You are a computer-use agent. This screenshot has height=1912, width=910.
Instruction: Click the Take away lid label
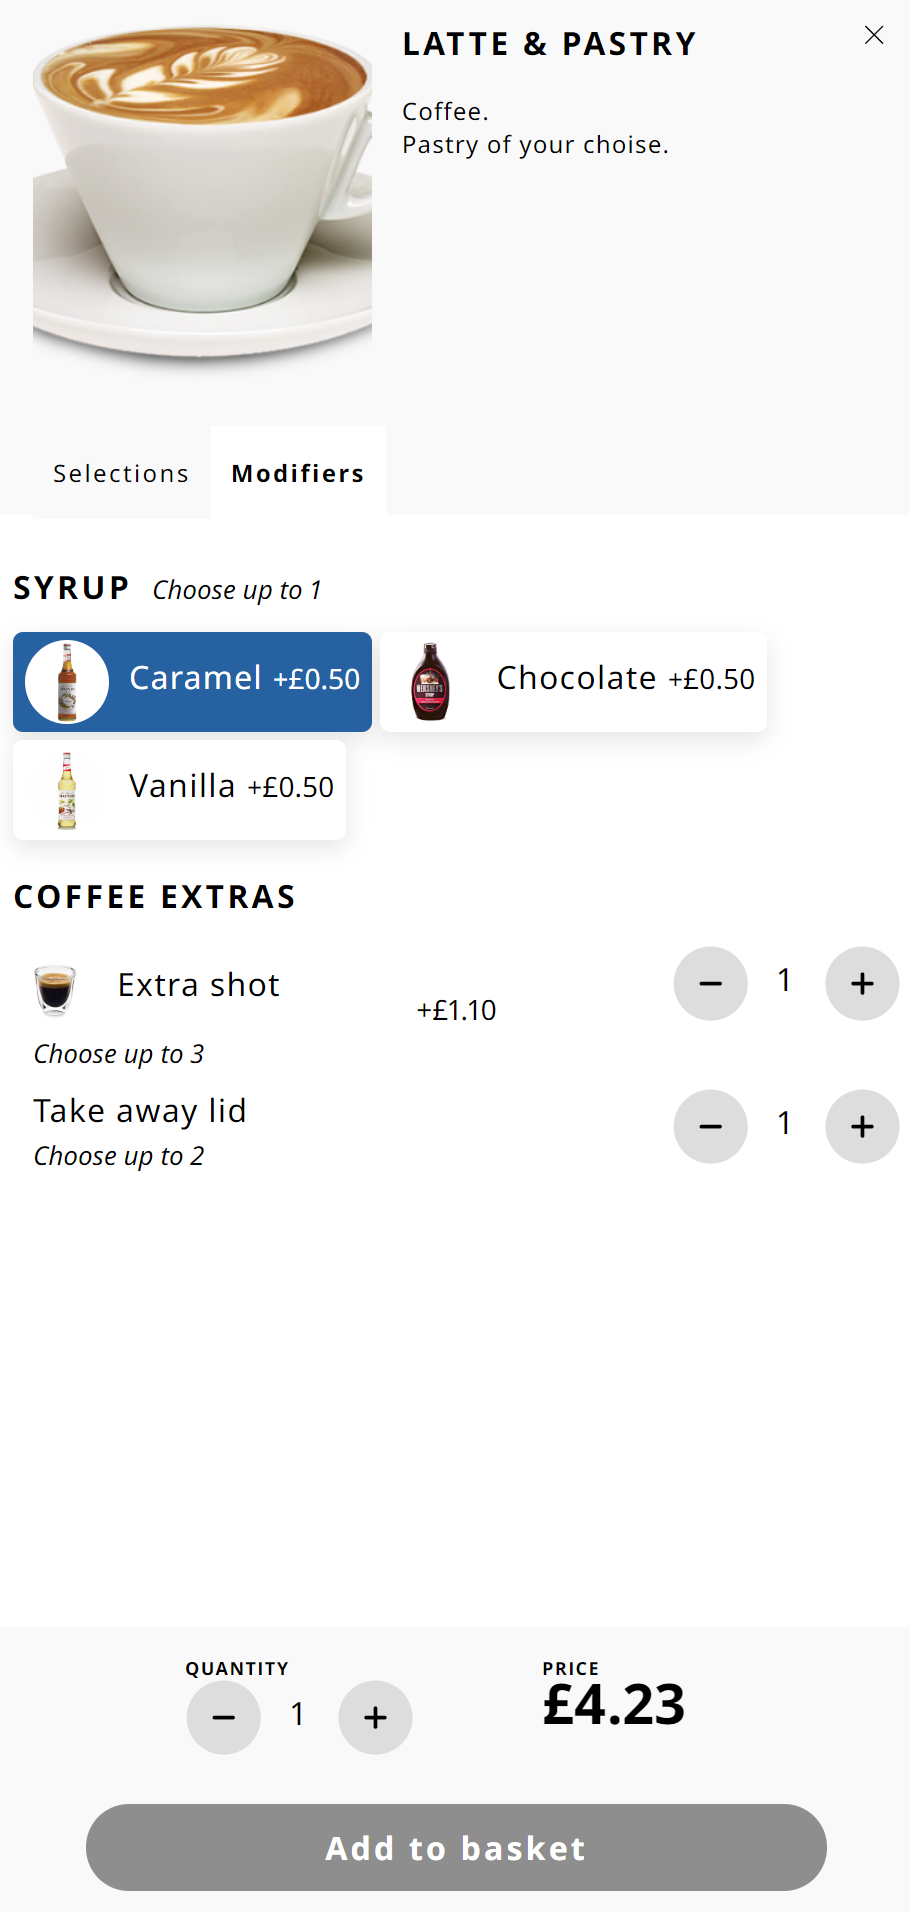click(140, 1111)
